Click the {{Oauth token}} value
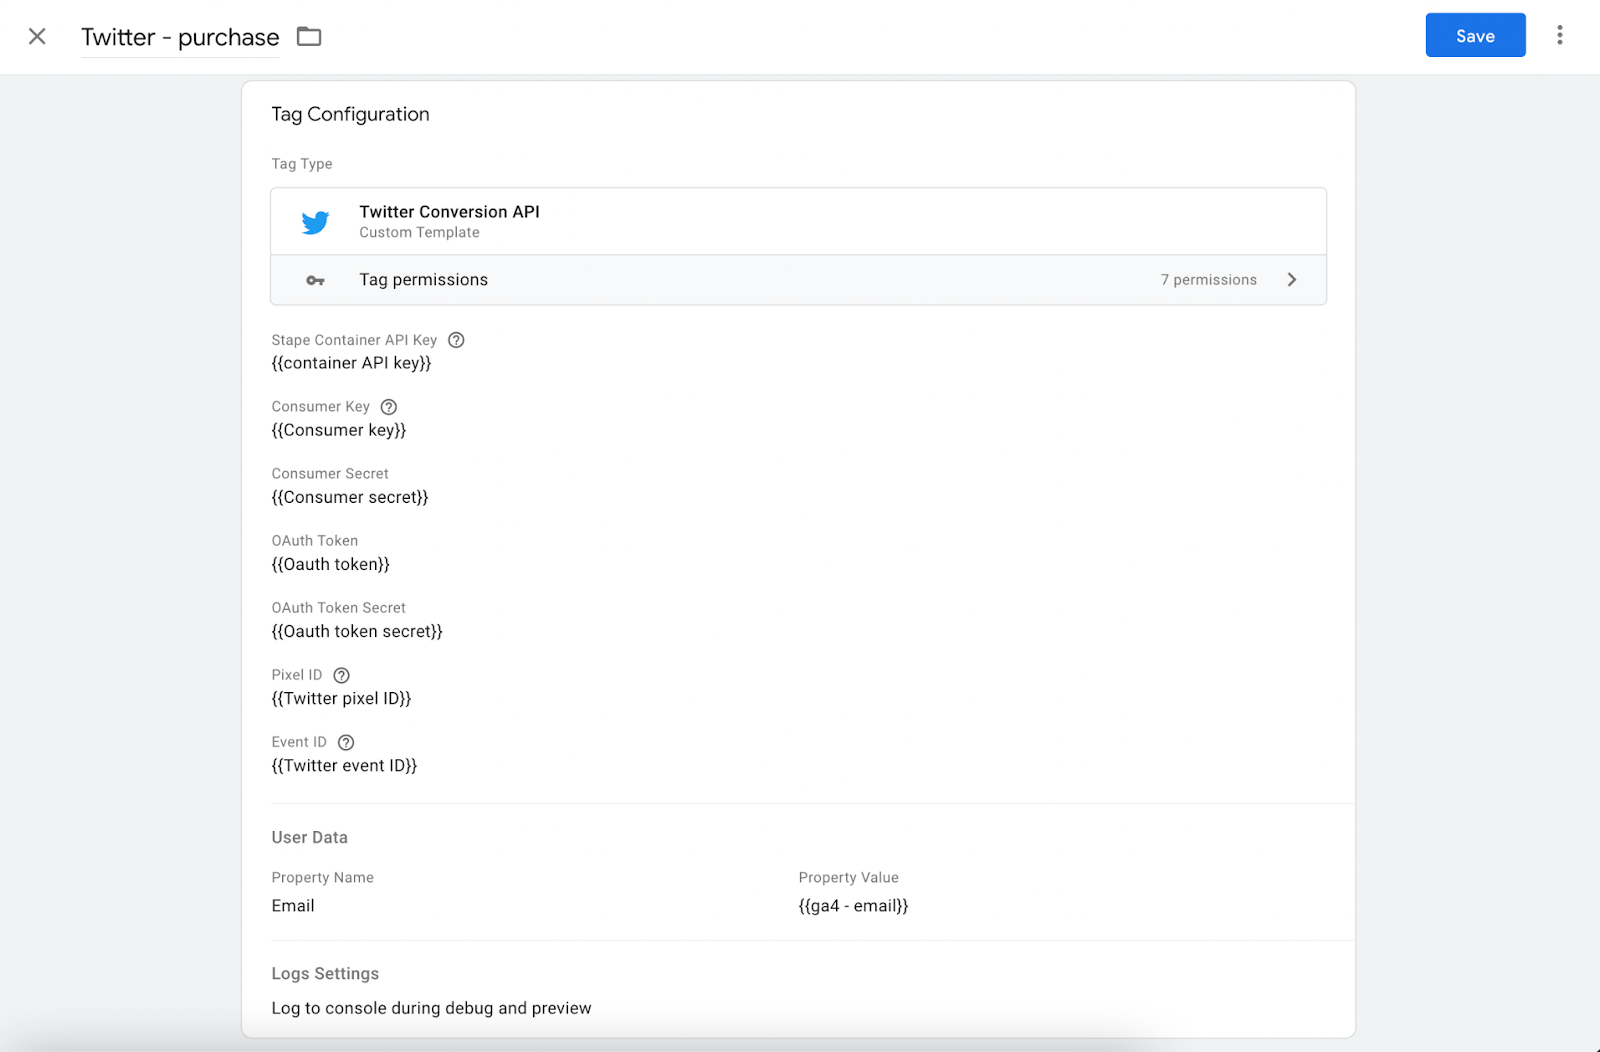 pyautogui.click(x=331, y=564)
